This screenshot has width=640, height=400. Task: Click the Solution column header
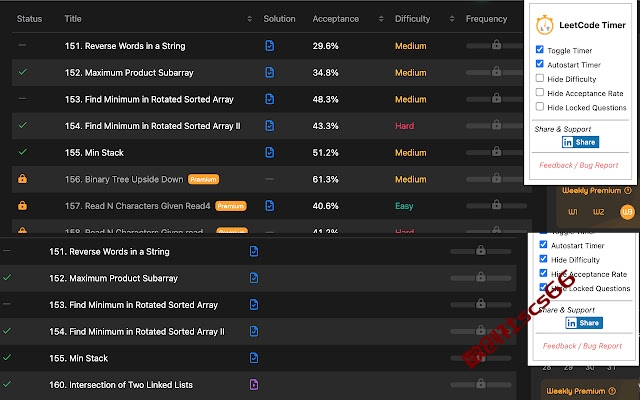click(279, 19)
